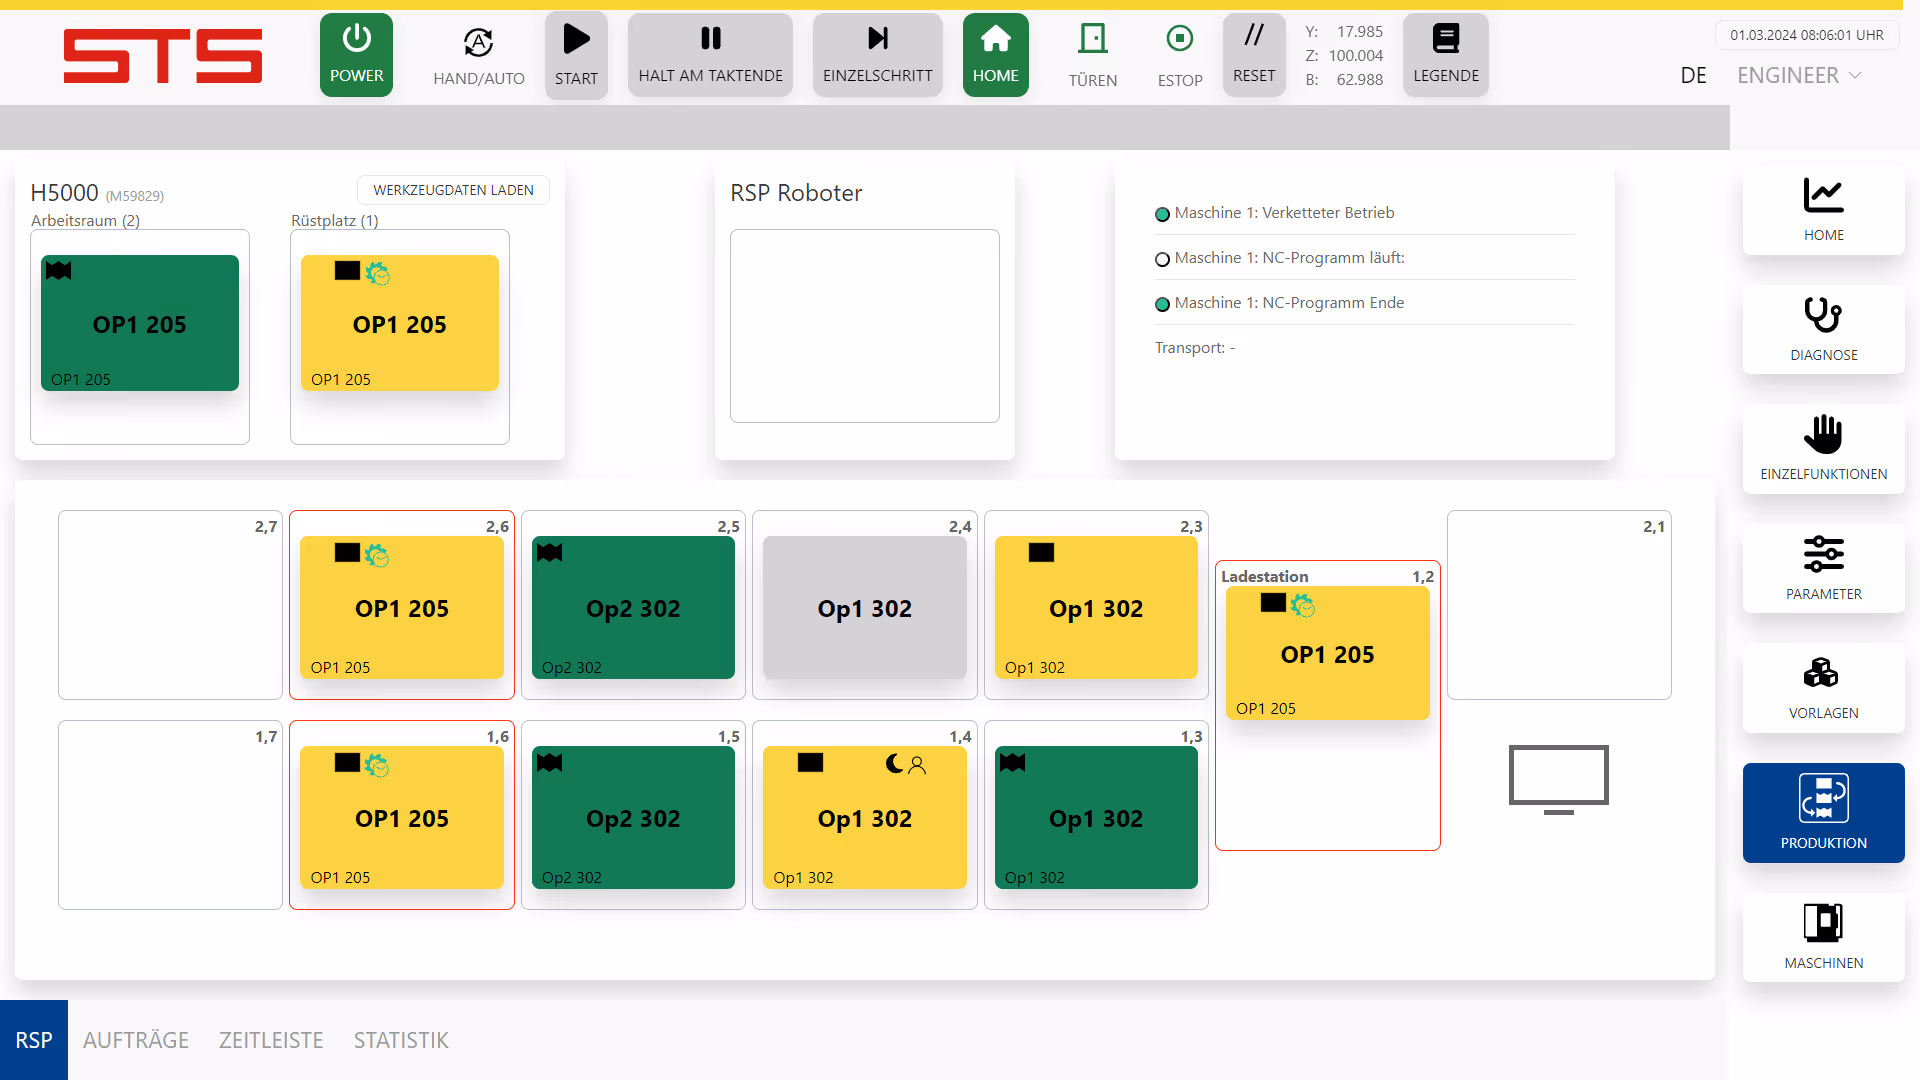The height and width of the screenshot is (1080, 1920).
Task: Click WERKZEUGDATEN LADEN button
Action: click(453, 190)
